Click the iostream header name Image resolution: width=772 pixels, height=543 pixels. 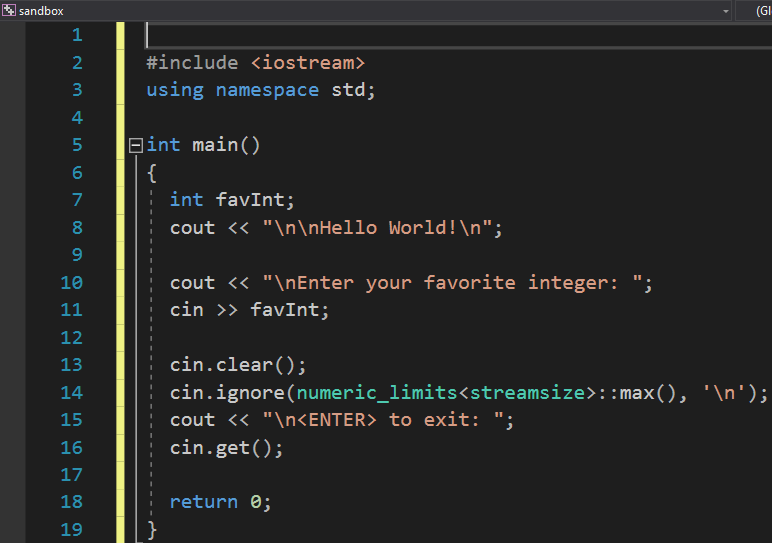point(307,63)
